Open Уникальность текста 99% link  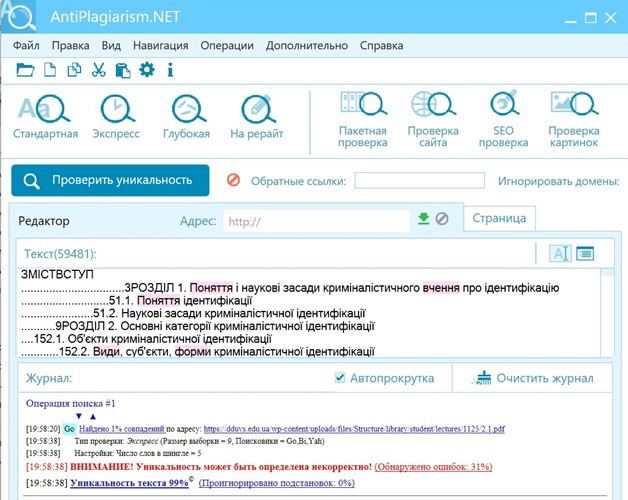click(129, 483)
